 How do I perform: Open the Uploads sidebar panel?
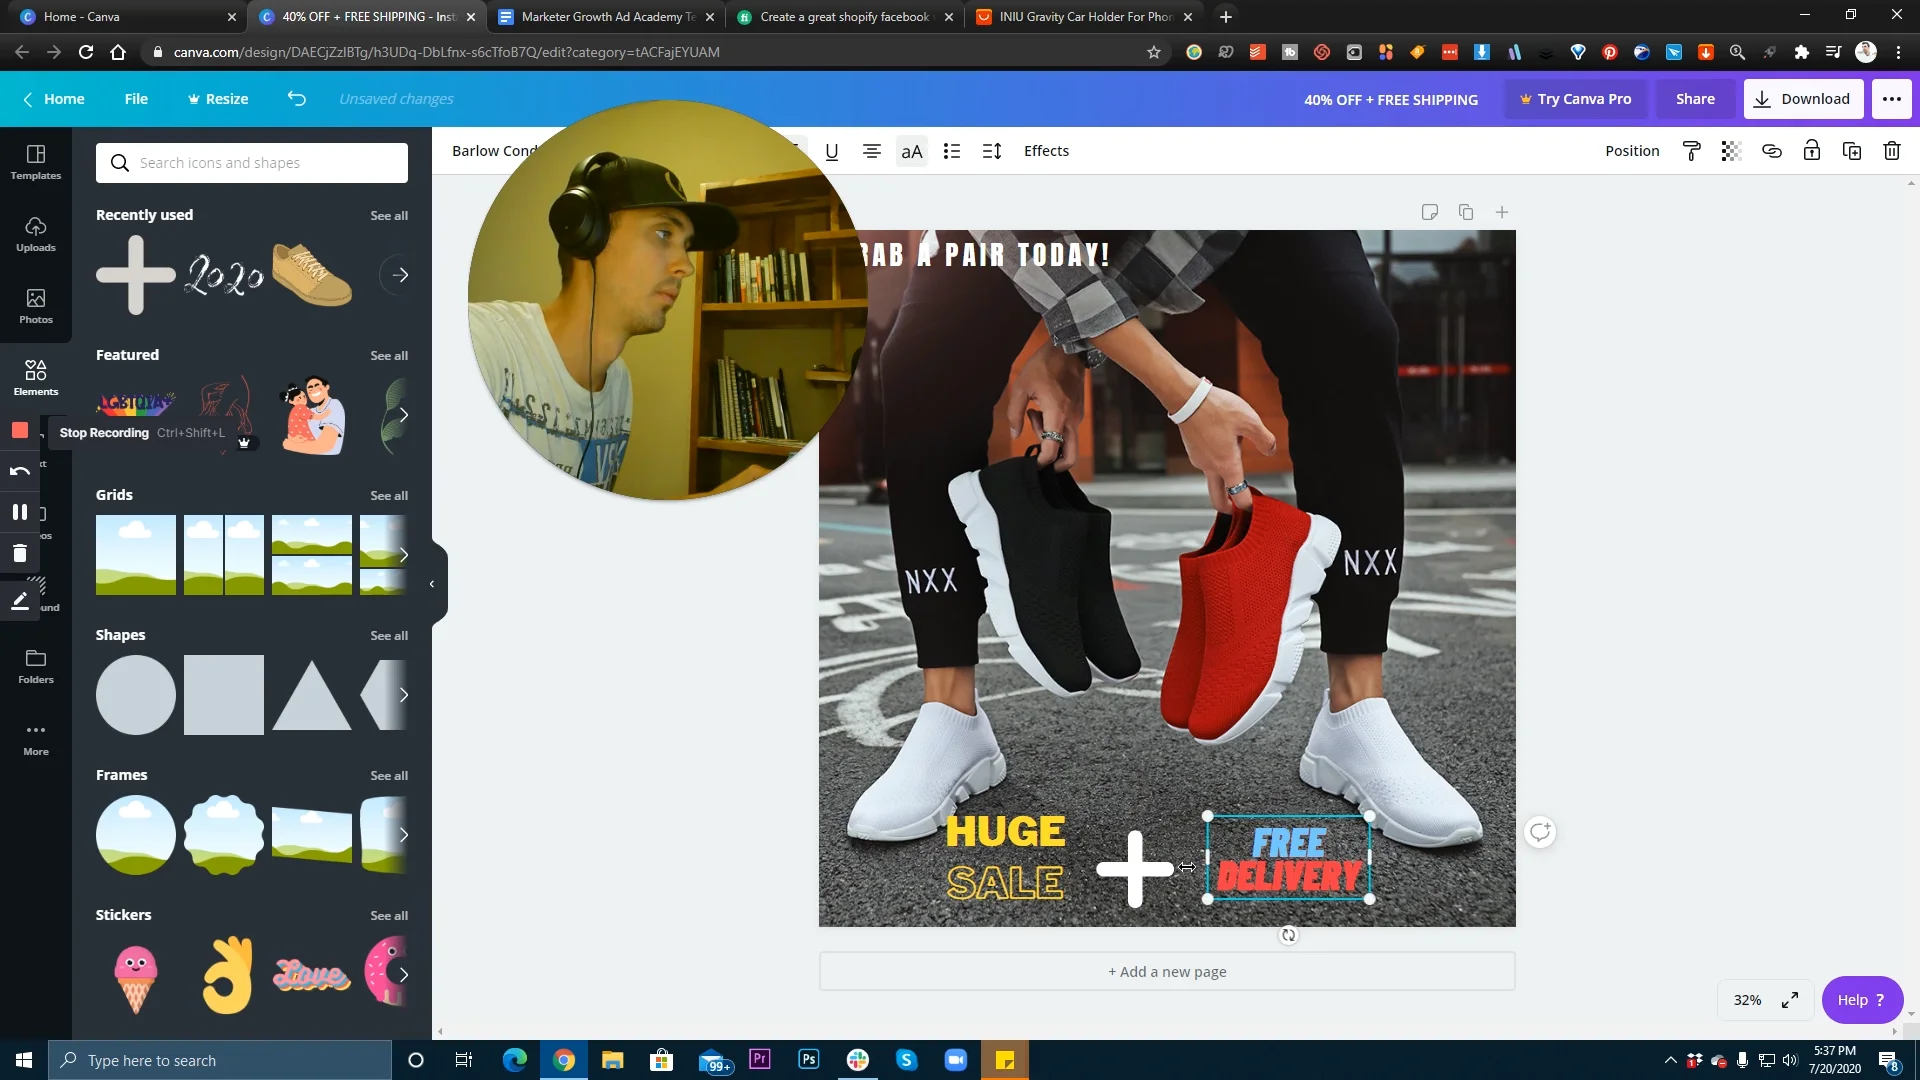(36, 234)
